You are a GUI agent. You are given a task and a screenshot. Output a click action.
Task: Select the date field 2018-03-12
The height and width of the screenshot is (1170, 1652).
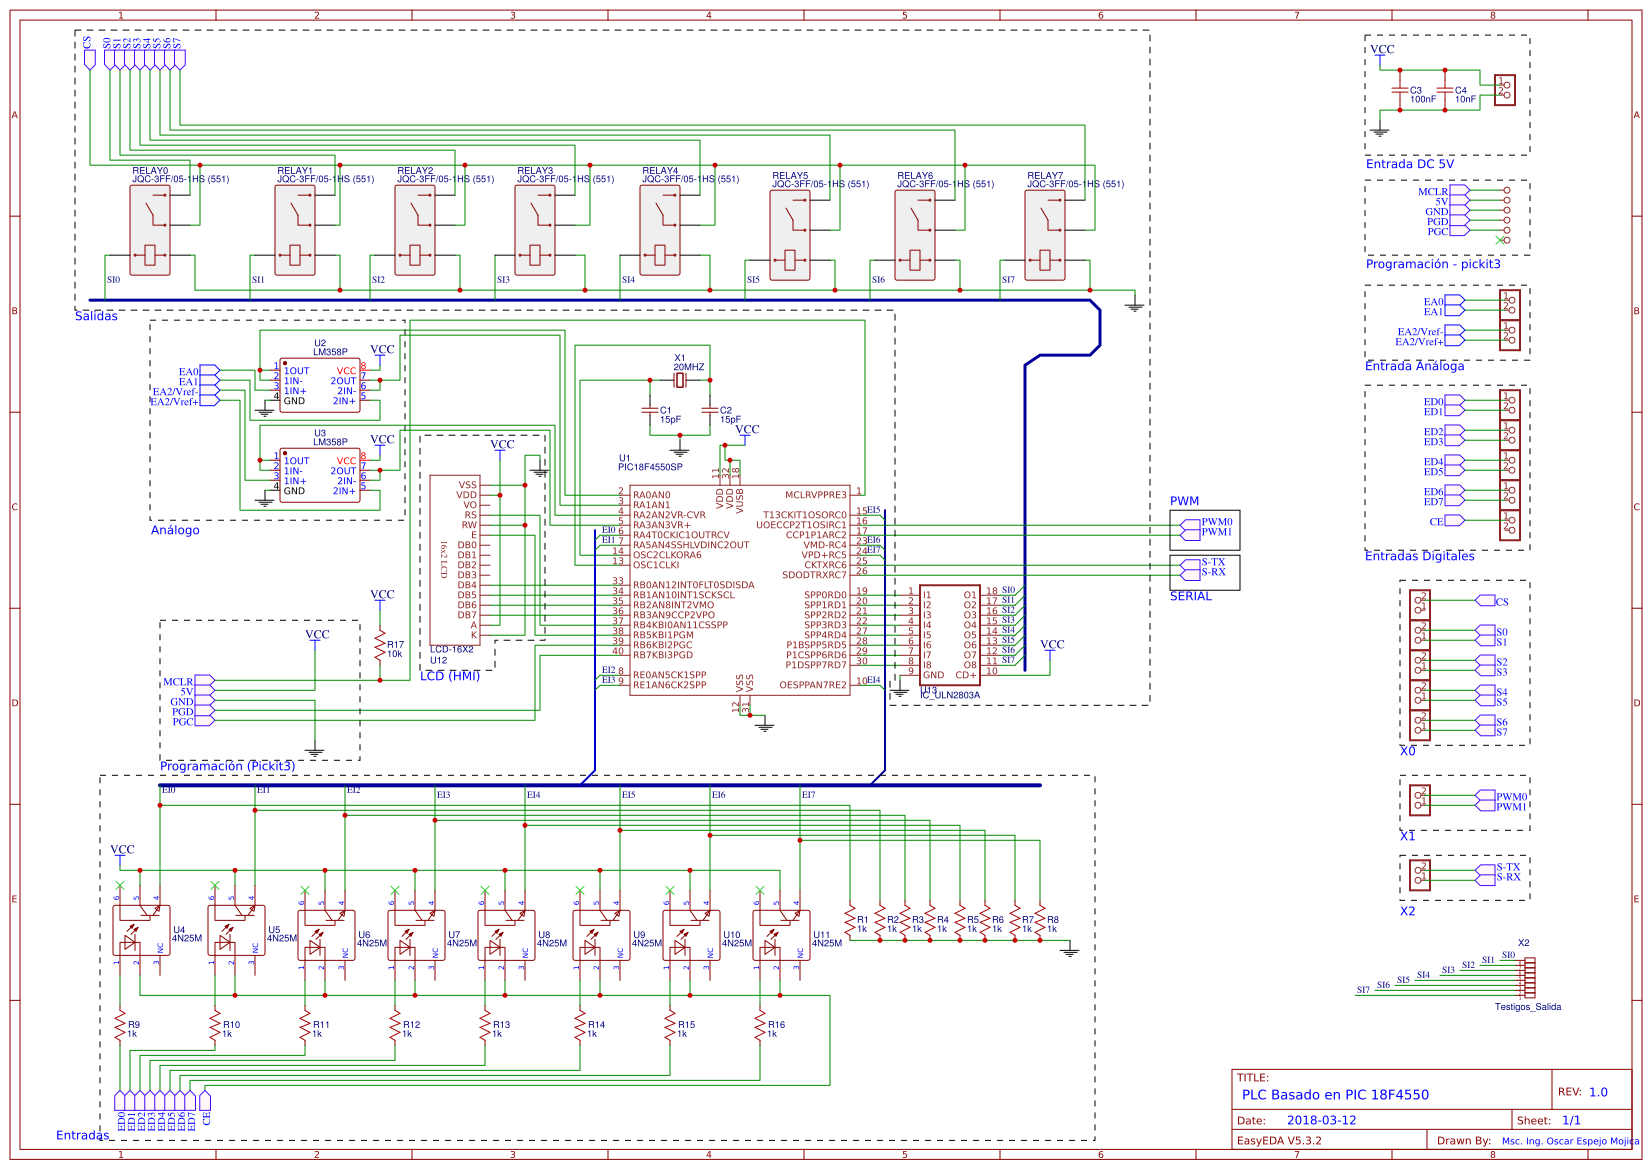click(1321, 1120)
